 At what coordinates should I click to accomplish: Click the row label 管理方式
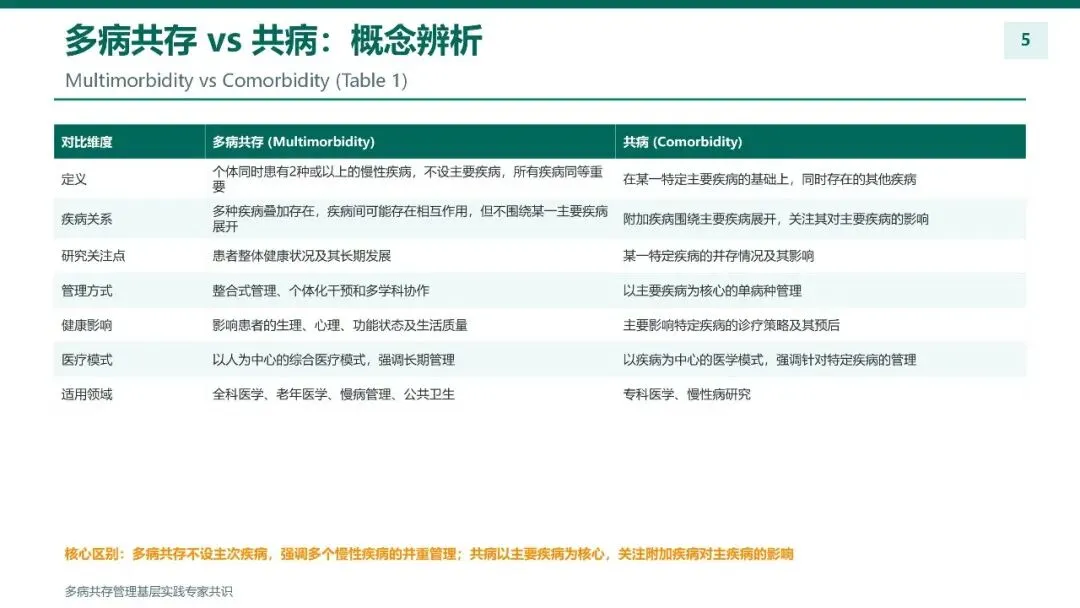86,291
